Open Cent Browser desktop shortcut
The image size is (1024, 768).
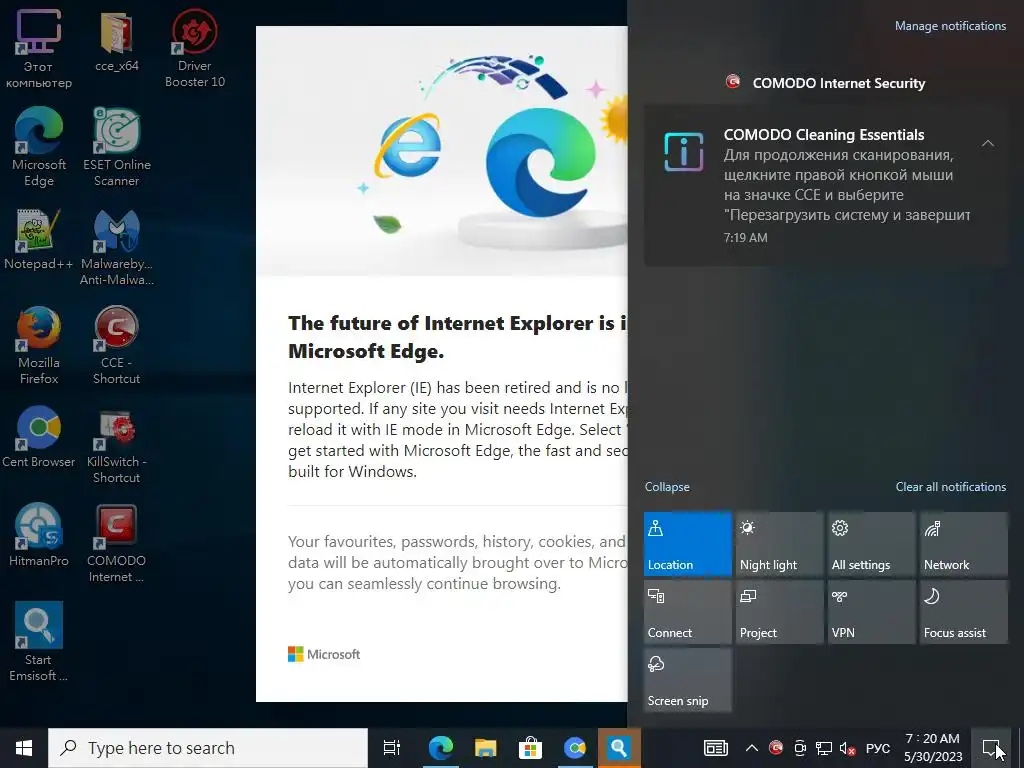39,437
